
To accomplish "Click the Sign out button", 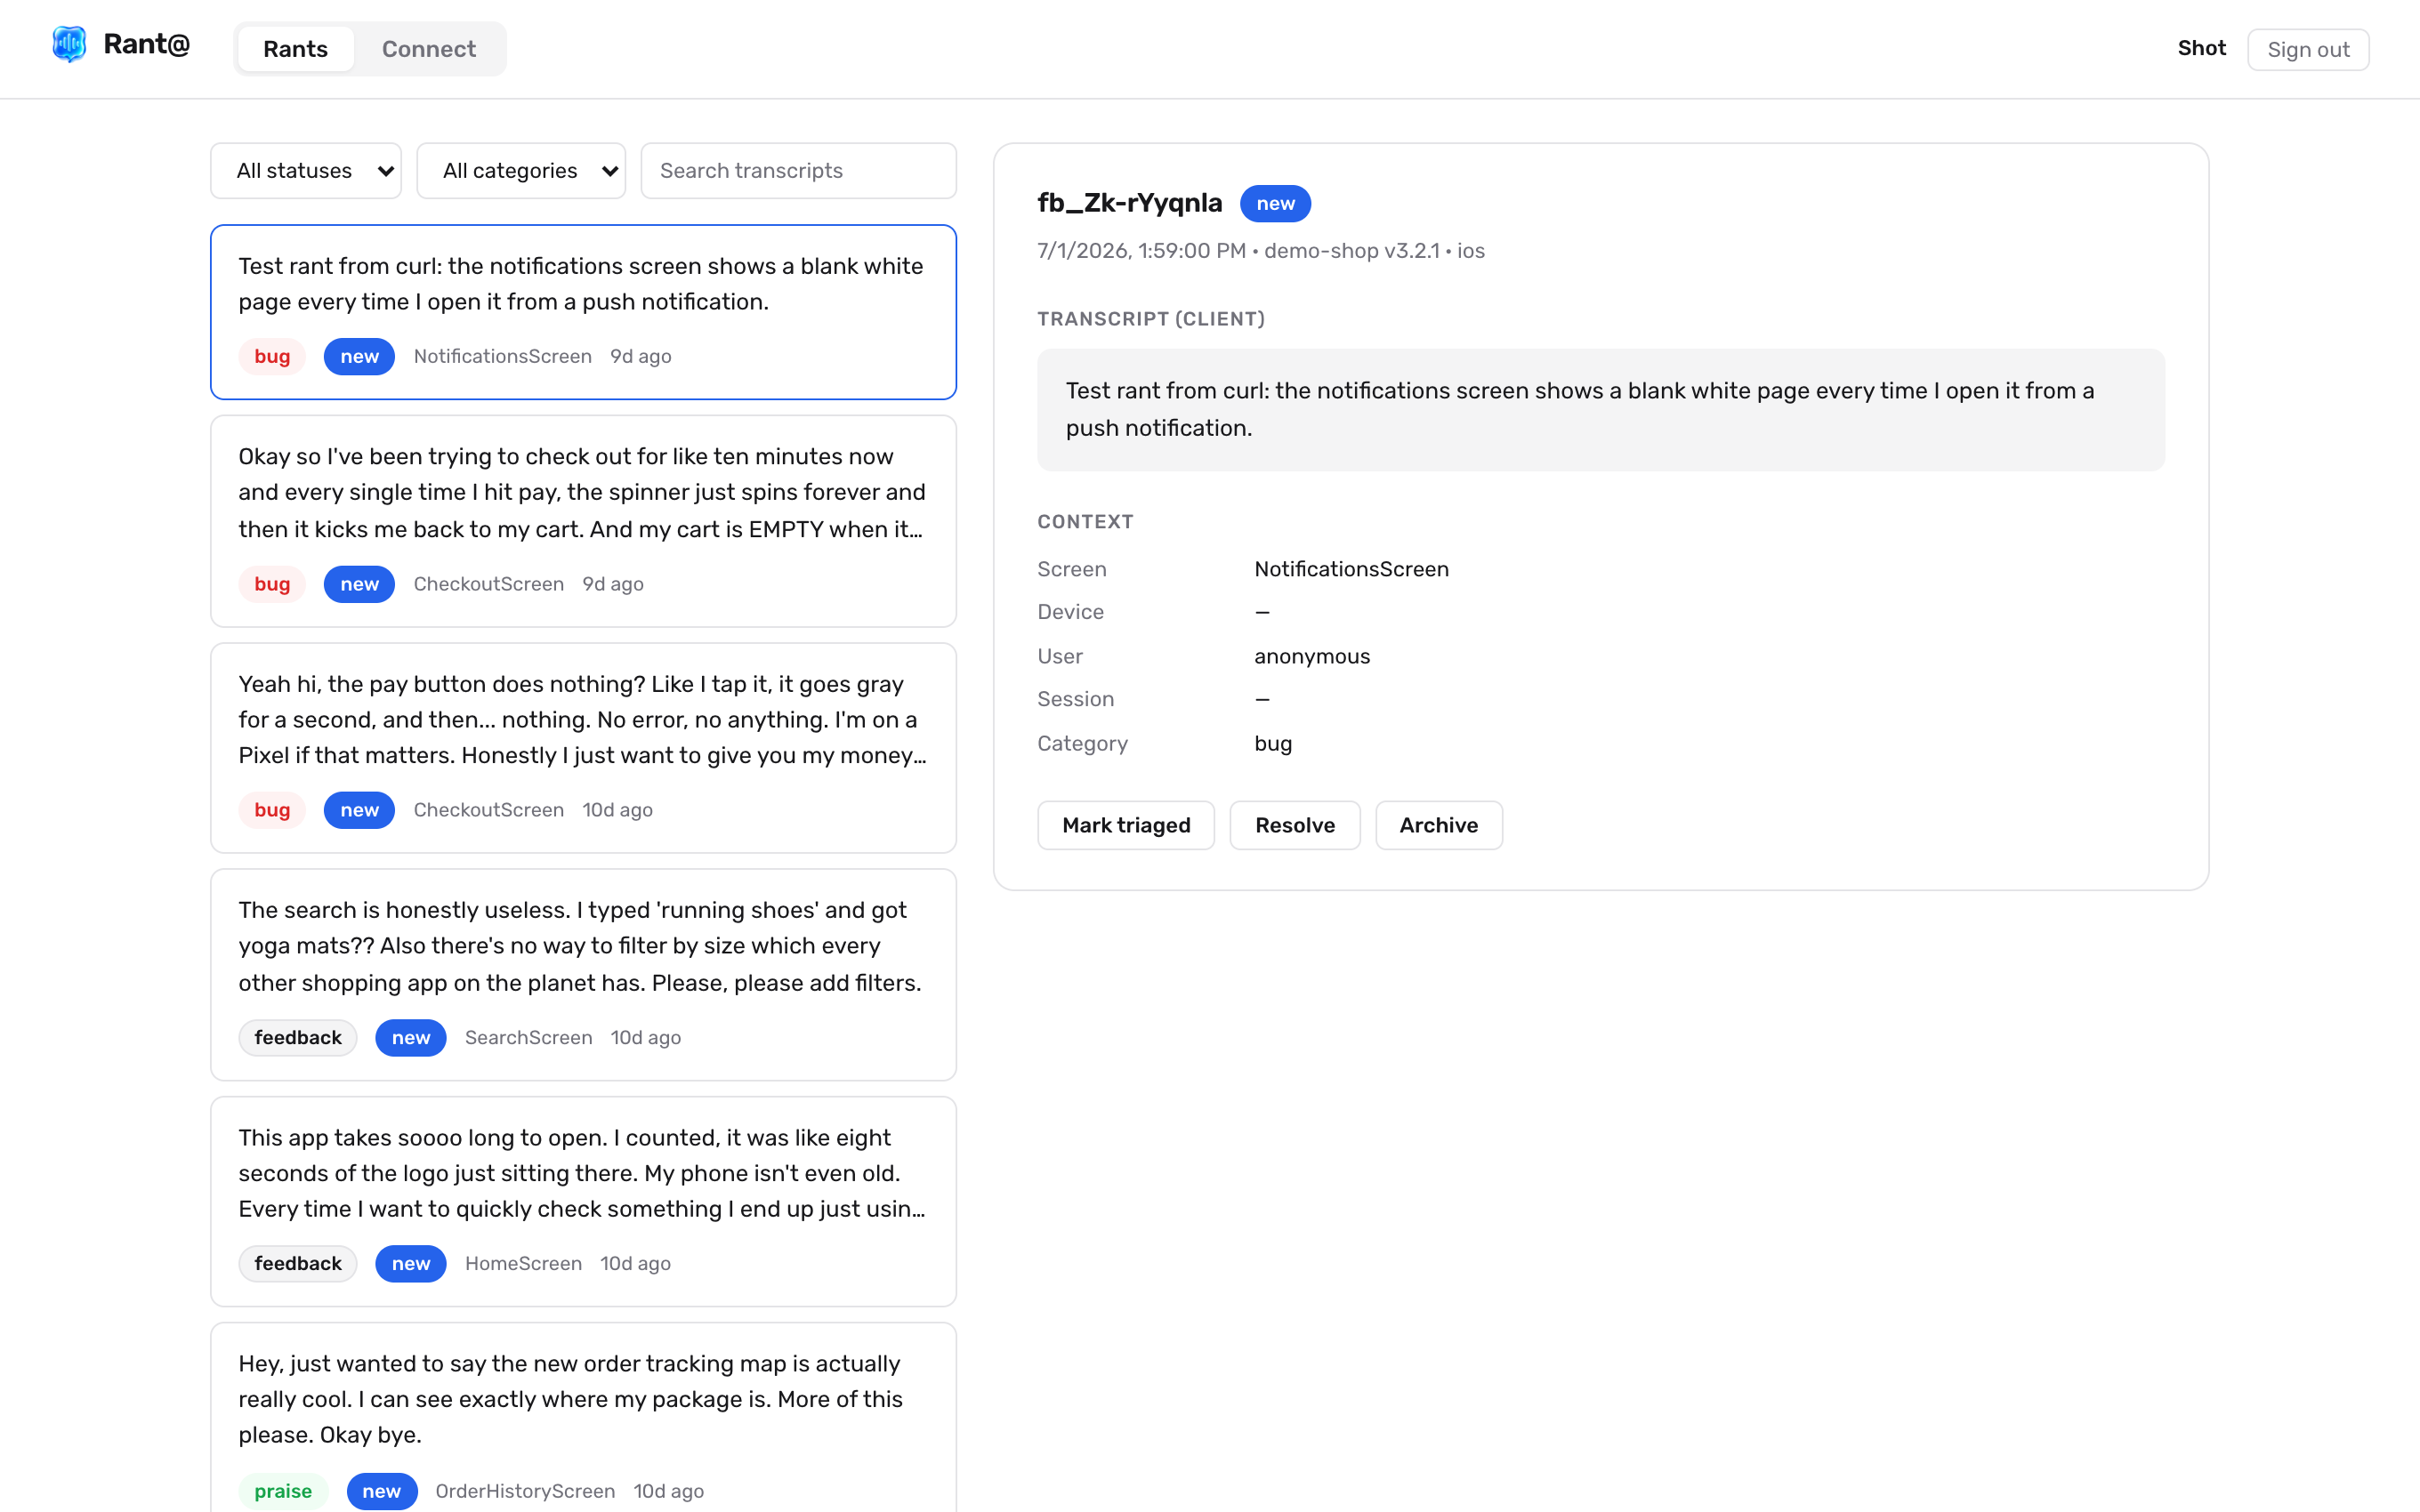I will click(2307, 49).
